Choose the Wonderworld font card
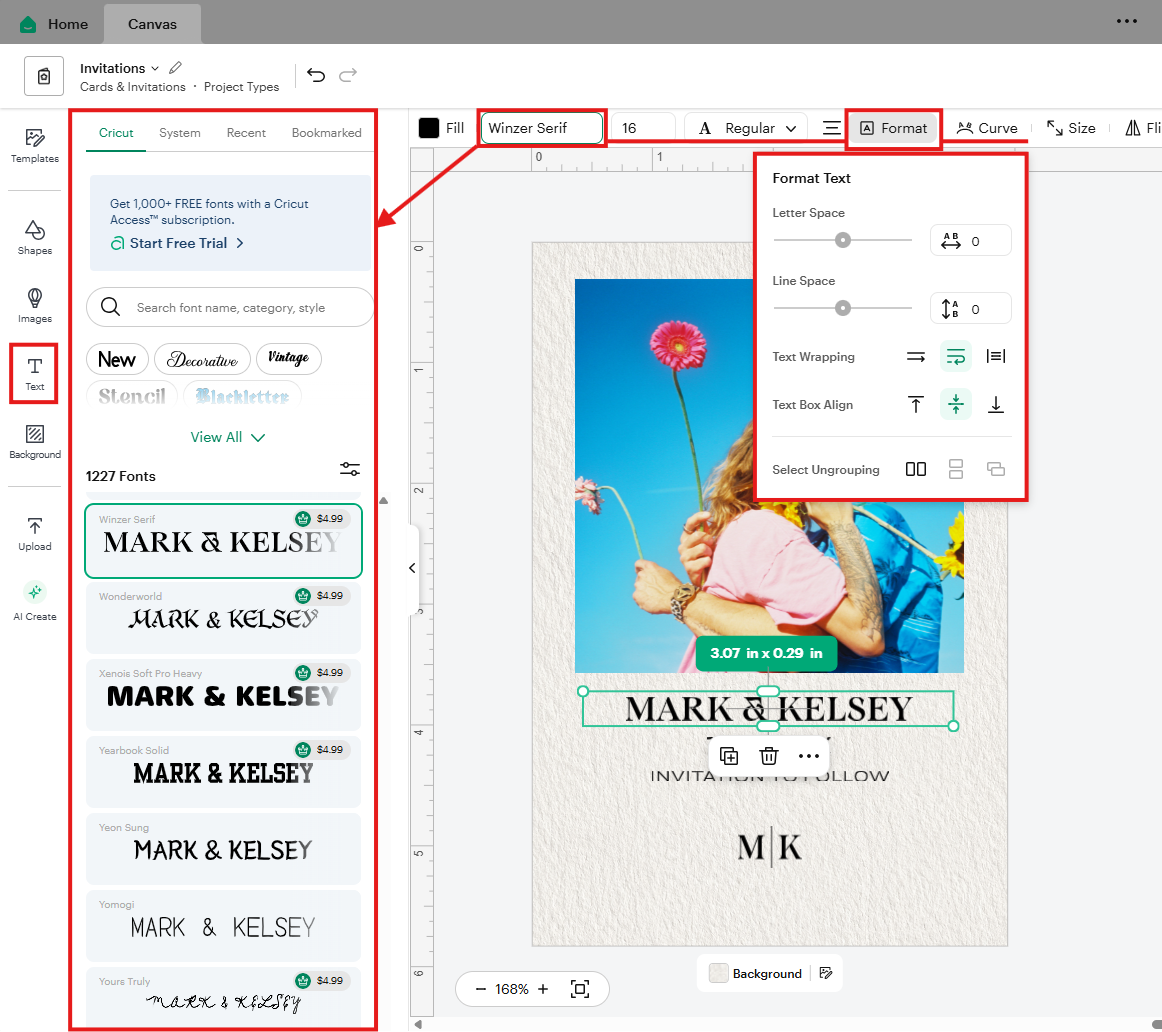This screenshot has width=1162, height=1032. click(x=223, y=618)
